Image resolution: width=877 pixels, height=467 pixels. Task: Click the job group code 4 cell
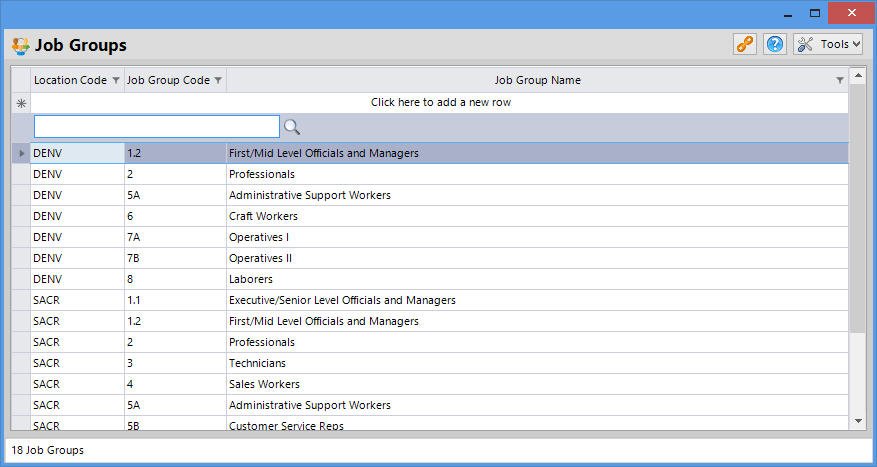(175, 384)
